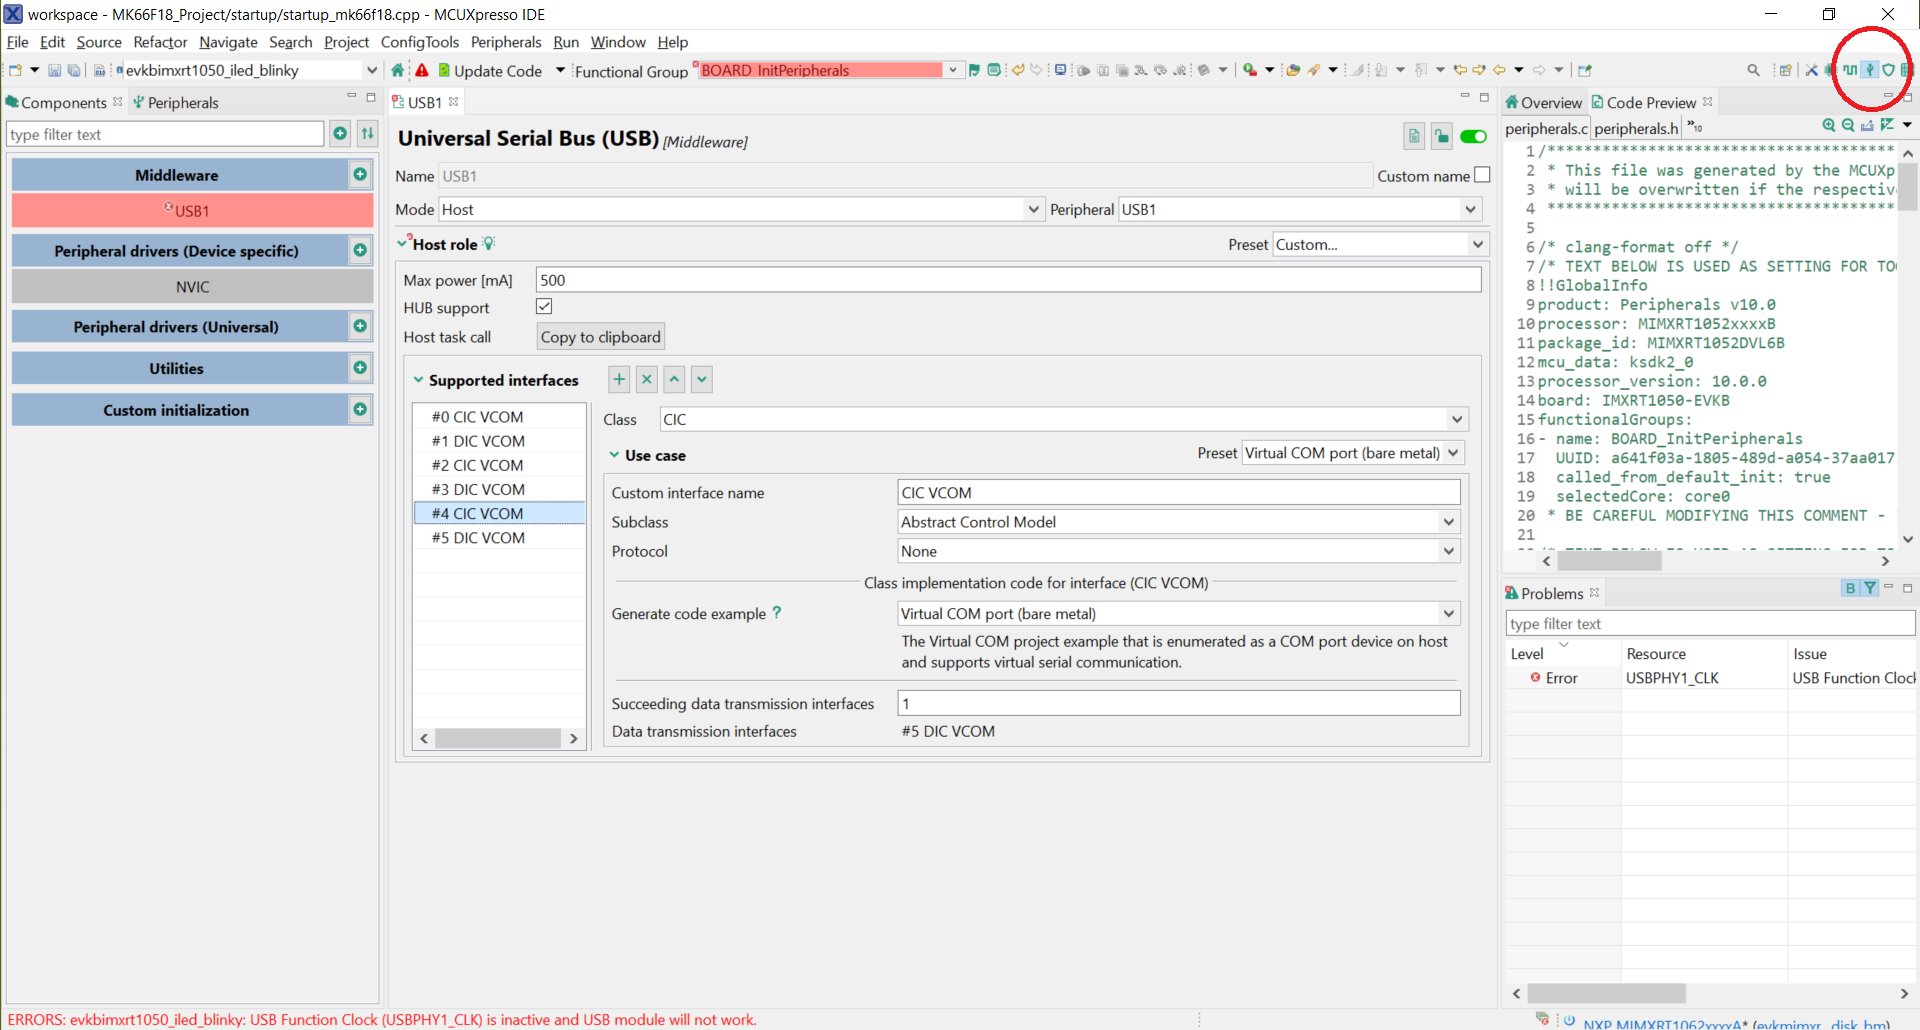Collapse the Supported interfaces section
Image resolution: width=1920 pixels, height=1030 pixels.
[x=418, y=380]
